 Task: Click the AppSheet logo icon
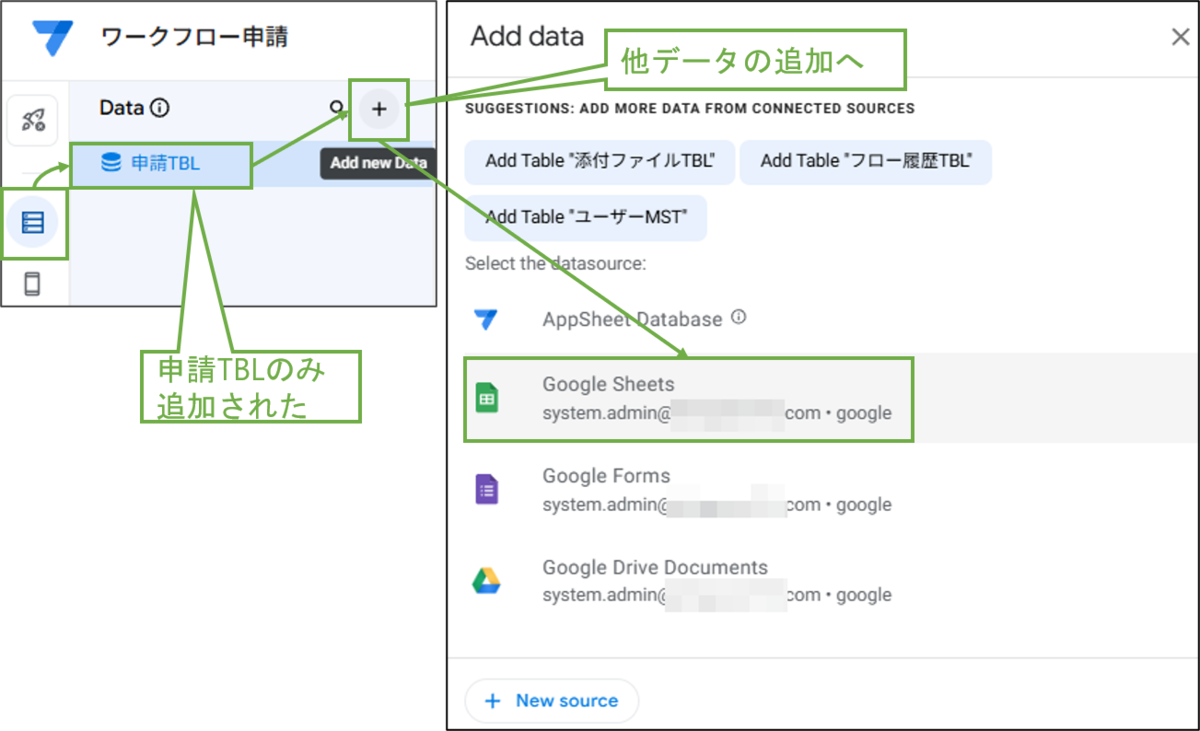52,39
